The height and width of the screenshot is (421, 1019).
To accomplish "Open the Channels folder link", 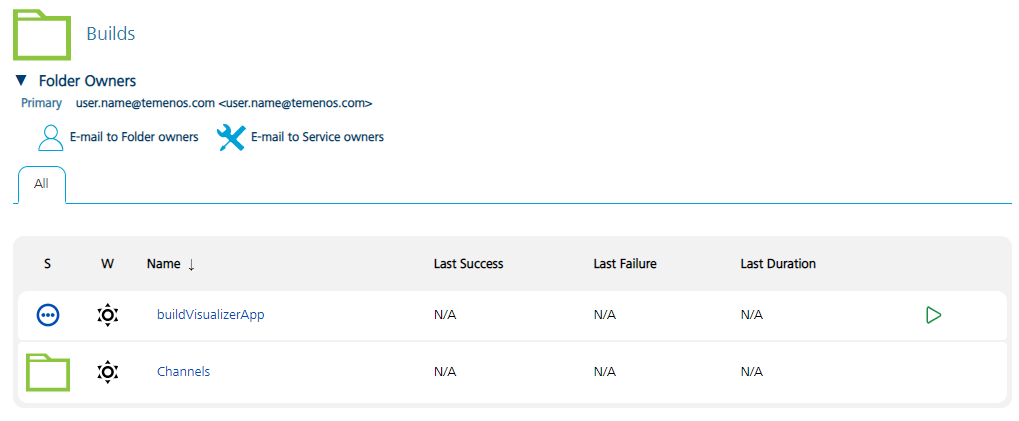I will point(183,372).
